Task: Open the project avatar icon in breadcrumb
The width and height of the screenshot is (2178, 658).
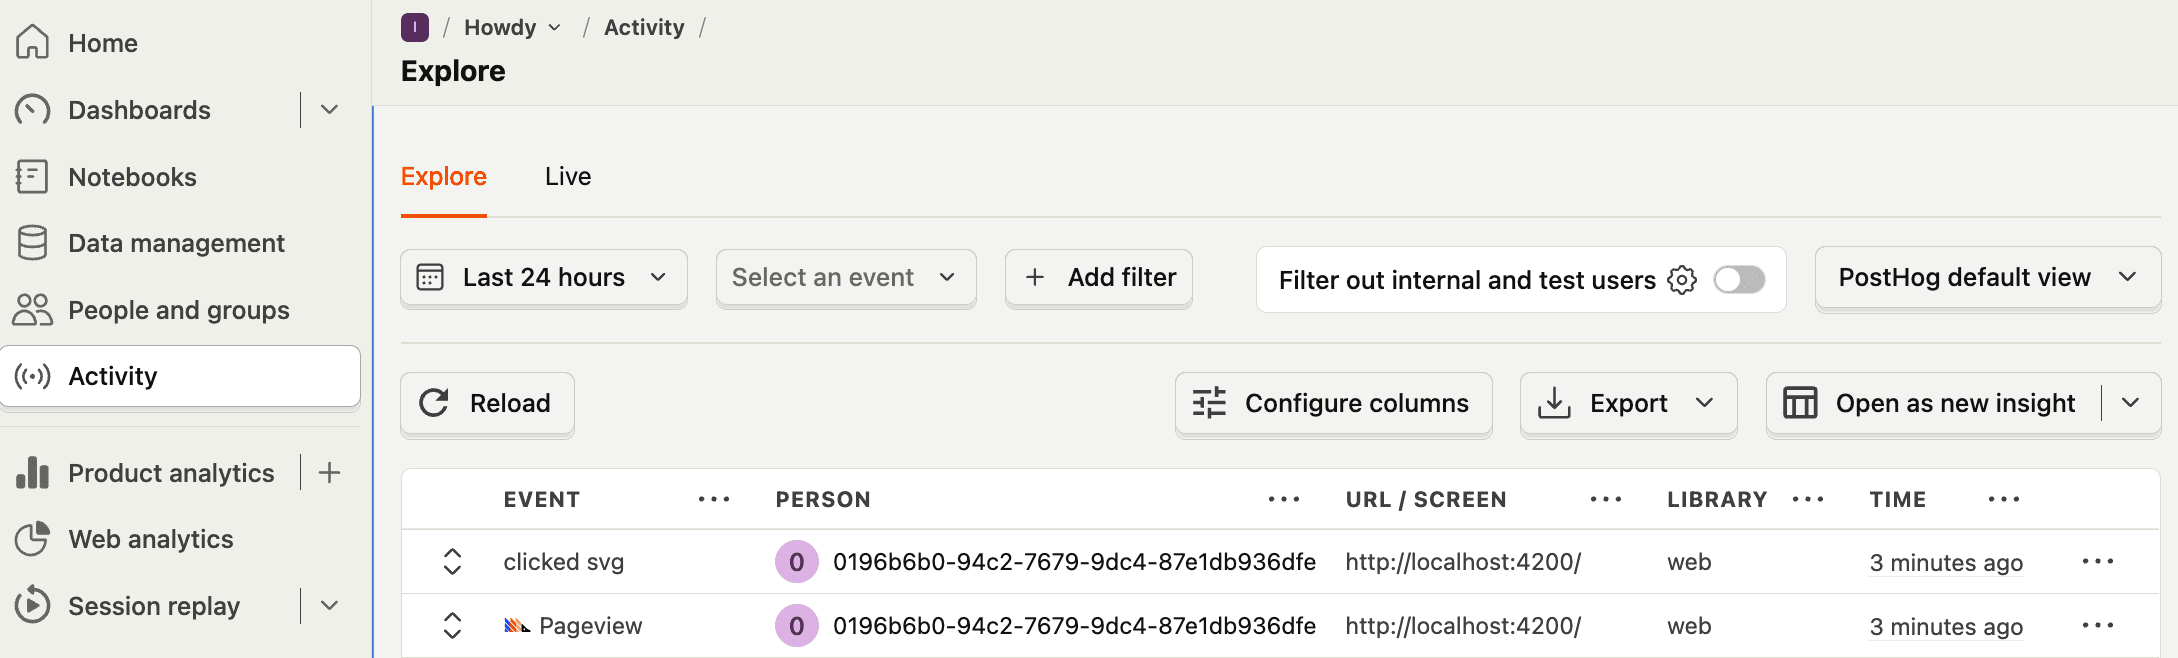Action: 415,27
